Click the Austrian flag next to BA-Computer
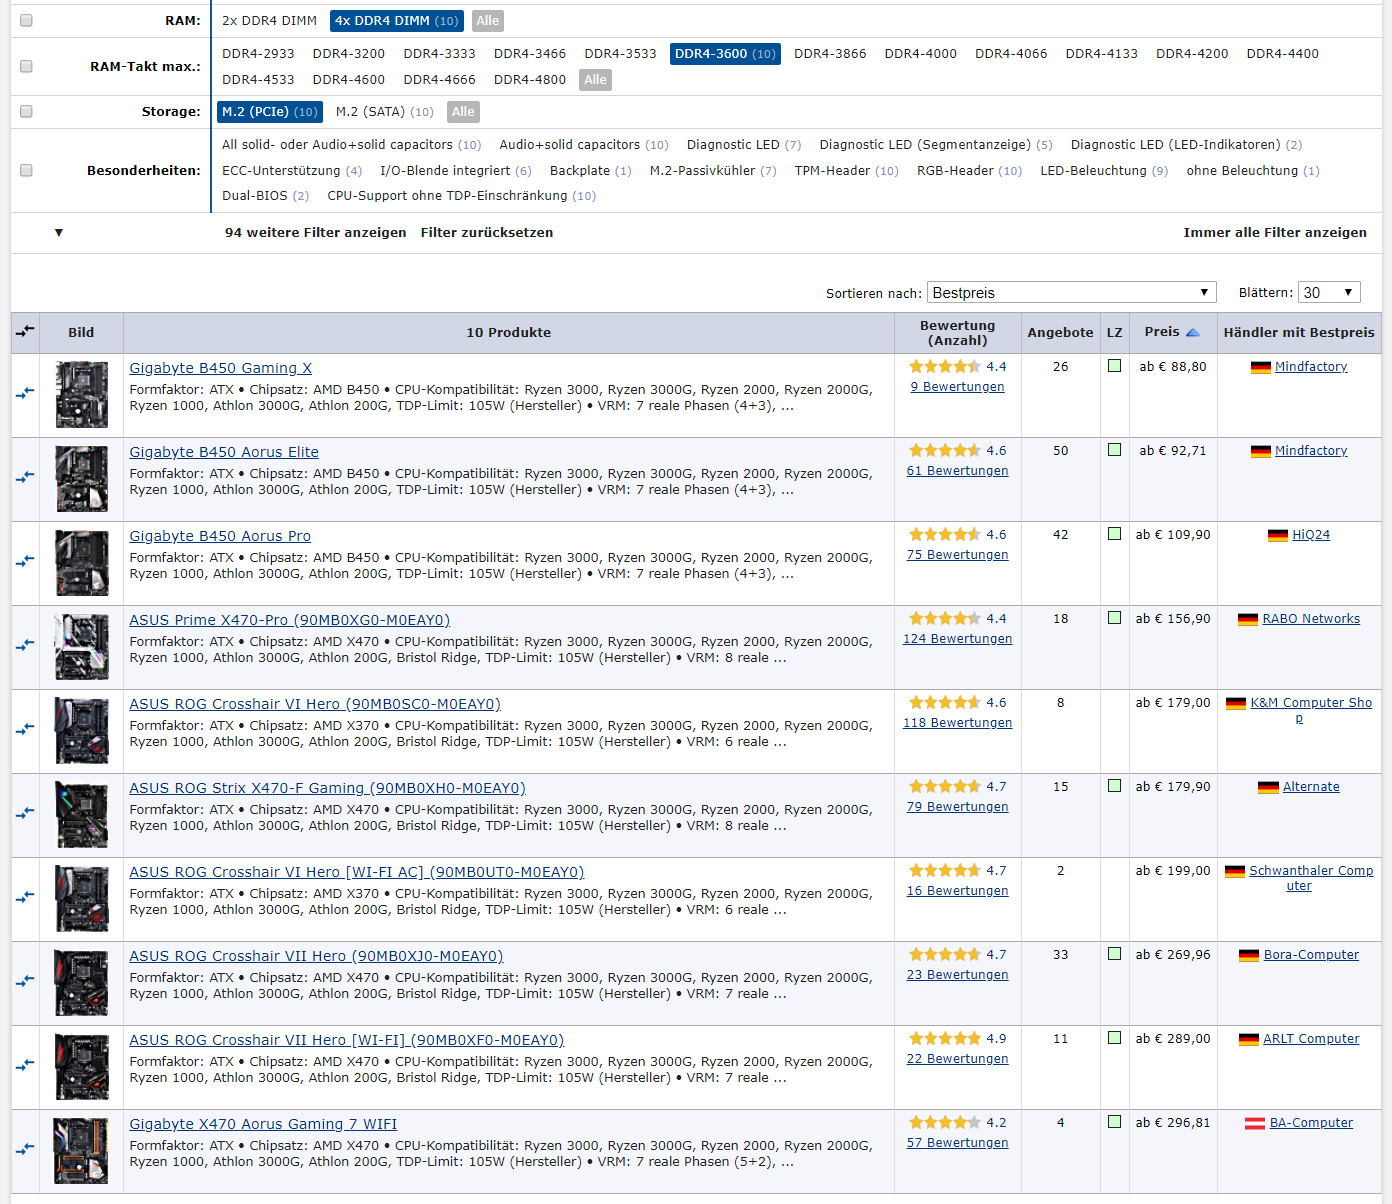Screen dimensions: 1392x1204 (1254, 1123)
